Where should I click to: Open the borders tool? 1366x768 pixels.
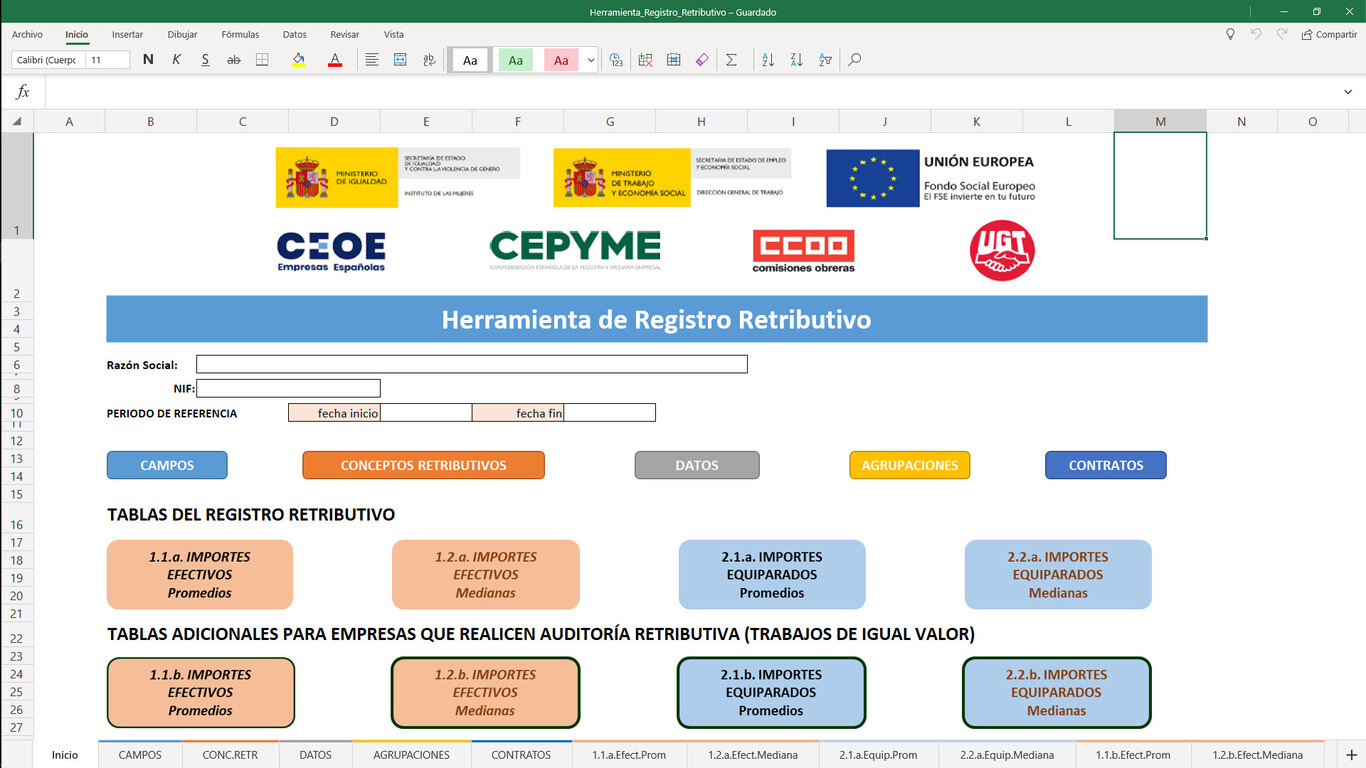[x=261, y=60]
